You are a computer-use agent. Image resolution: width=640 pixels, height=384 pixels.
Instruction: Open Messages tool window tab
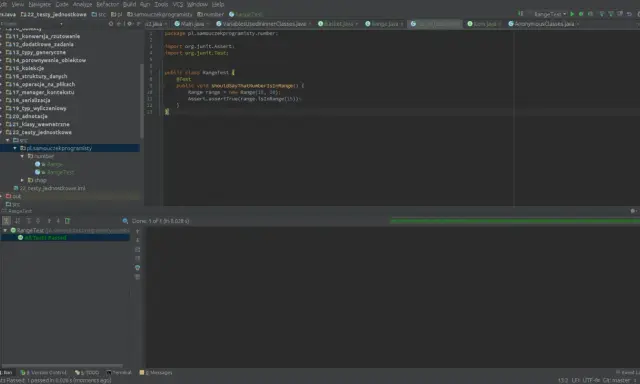coord(156,373)
